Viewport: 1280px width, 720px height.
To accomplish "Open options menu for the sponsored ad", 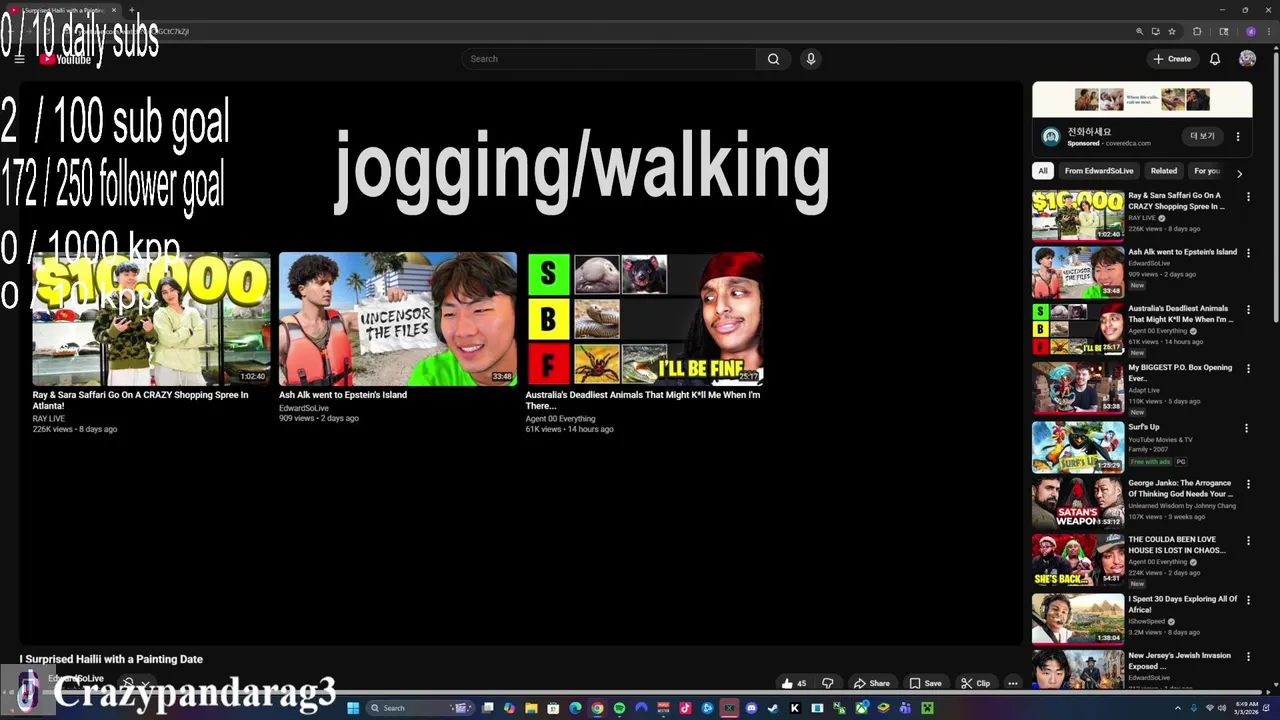I will (x=1238, y=137).
